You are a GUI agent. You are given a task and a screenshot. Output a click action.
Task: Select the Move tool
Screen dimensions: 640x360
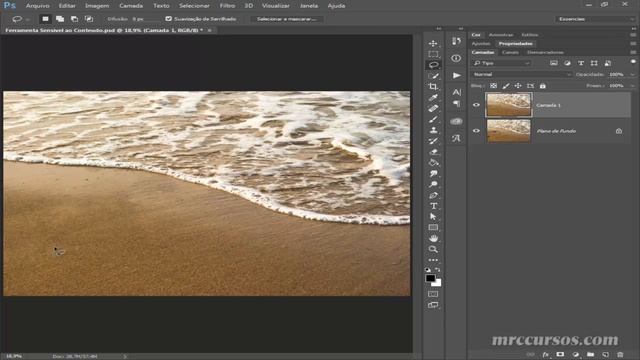(433, 43)
